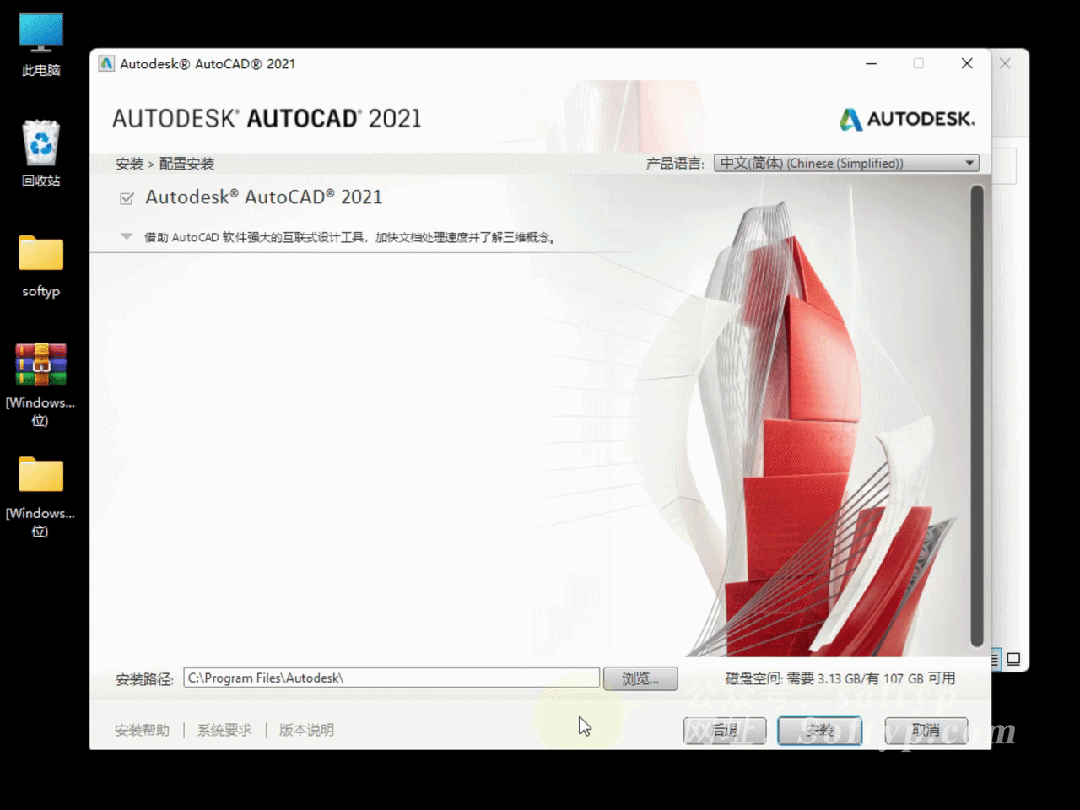Close the background window behind the installer
The height and width of the screenshot is (810, 1080).
coord(1005,63)
